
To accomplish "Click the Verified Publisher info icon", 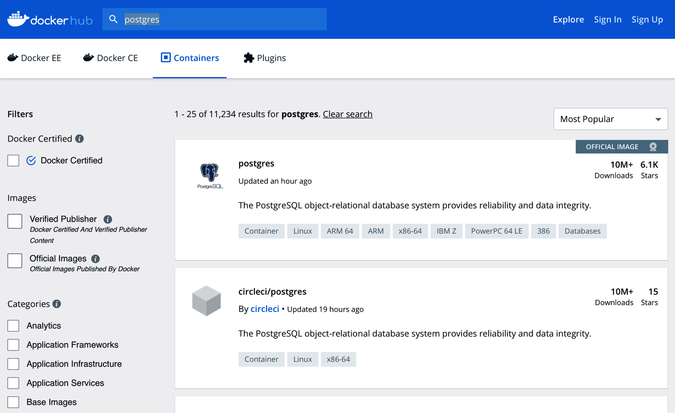I will point(108,219).
